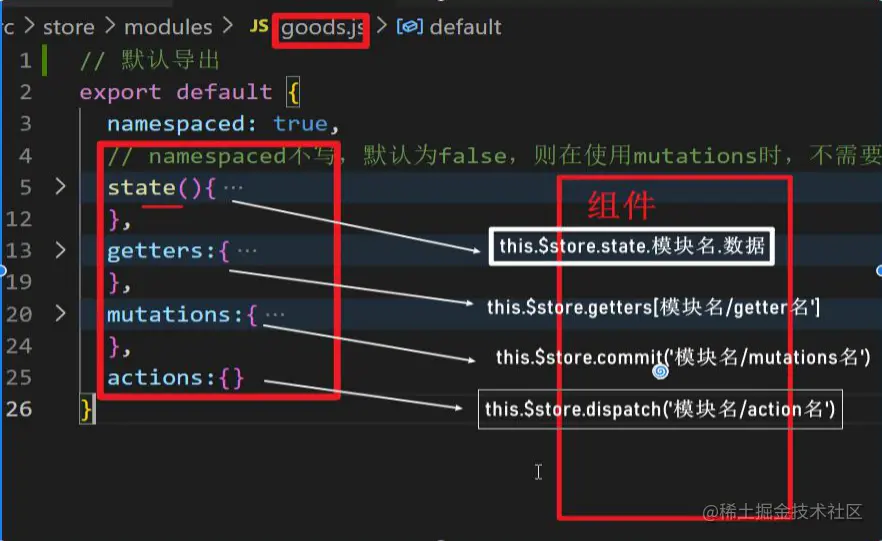Click the 'namespaced:' property name
Image resolution: width=882 pixels, height=541 pixels.
point(182,124)
